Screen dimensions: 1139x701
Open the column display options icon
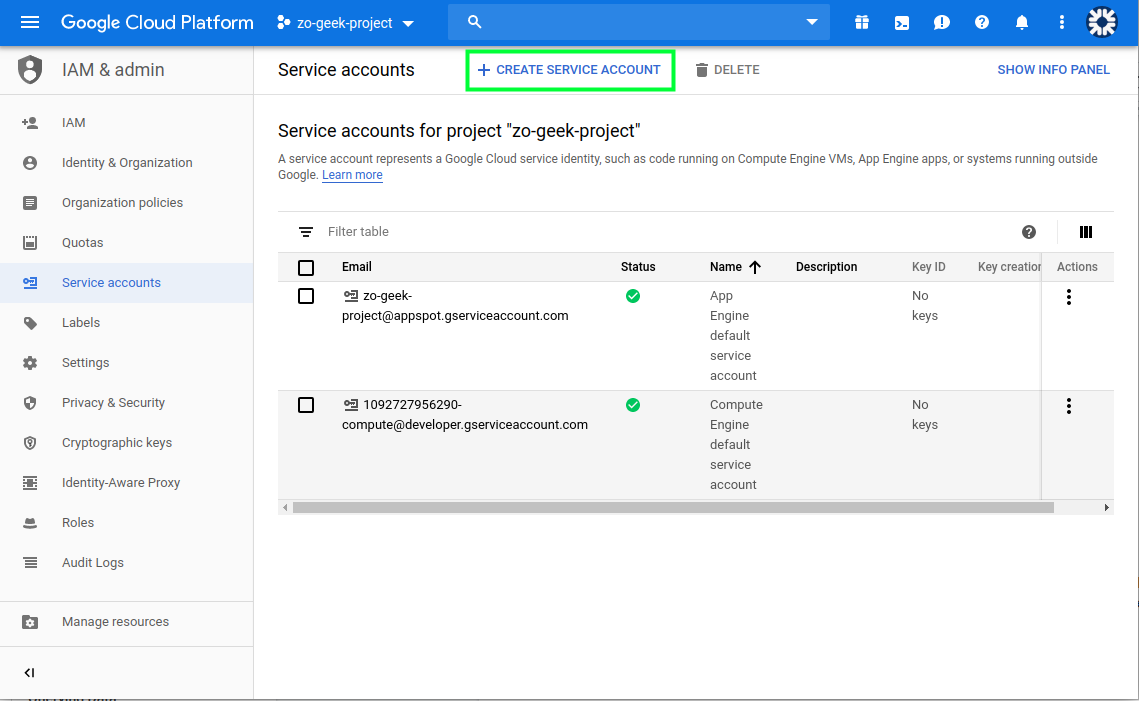[x=1085, y=232]
